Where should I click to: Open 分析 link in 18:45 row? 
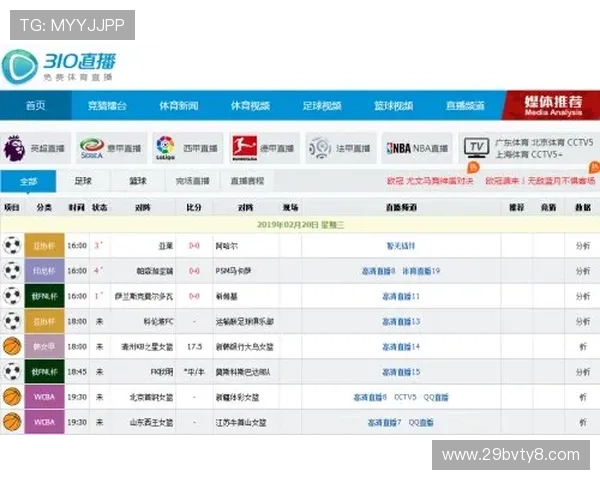pos(582,372)
